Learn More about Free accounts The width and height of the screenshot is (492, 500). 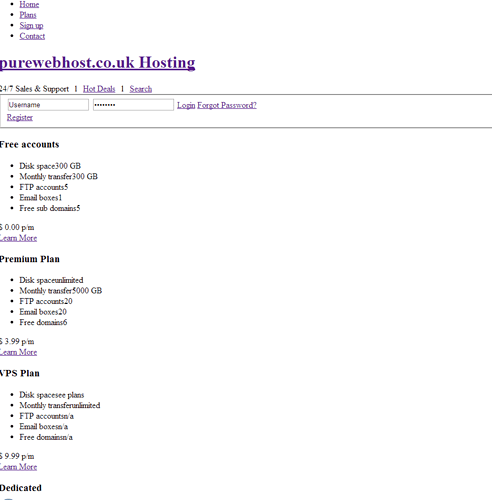point(18,238)
